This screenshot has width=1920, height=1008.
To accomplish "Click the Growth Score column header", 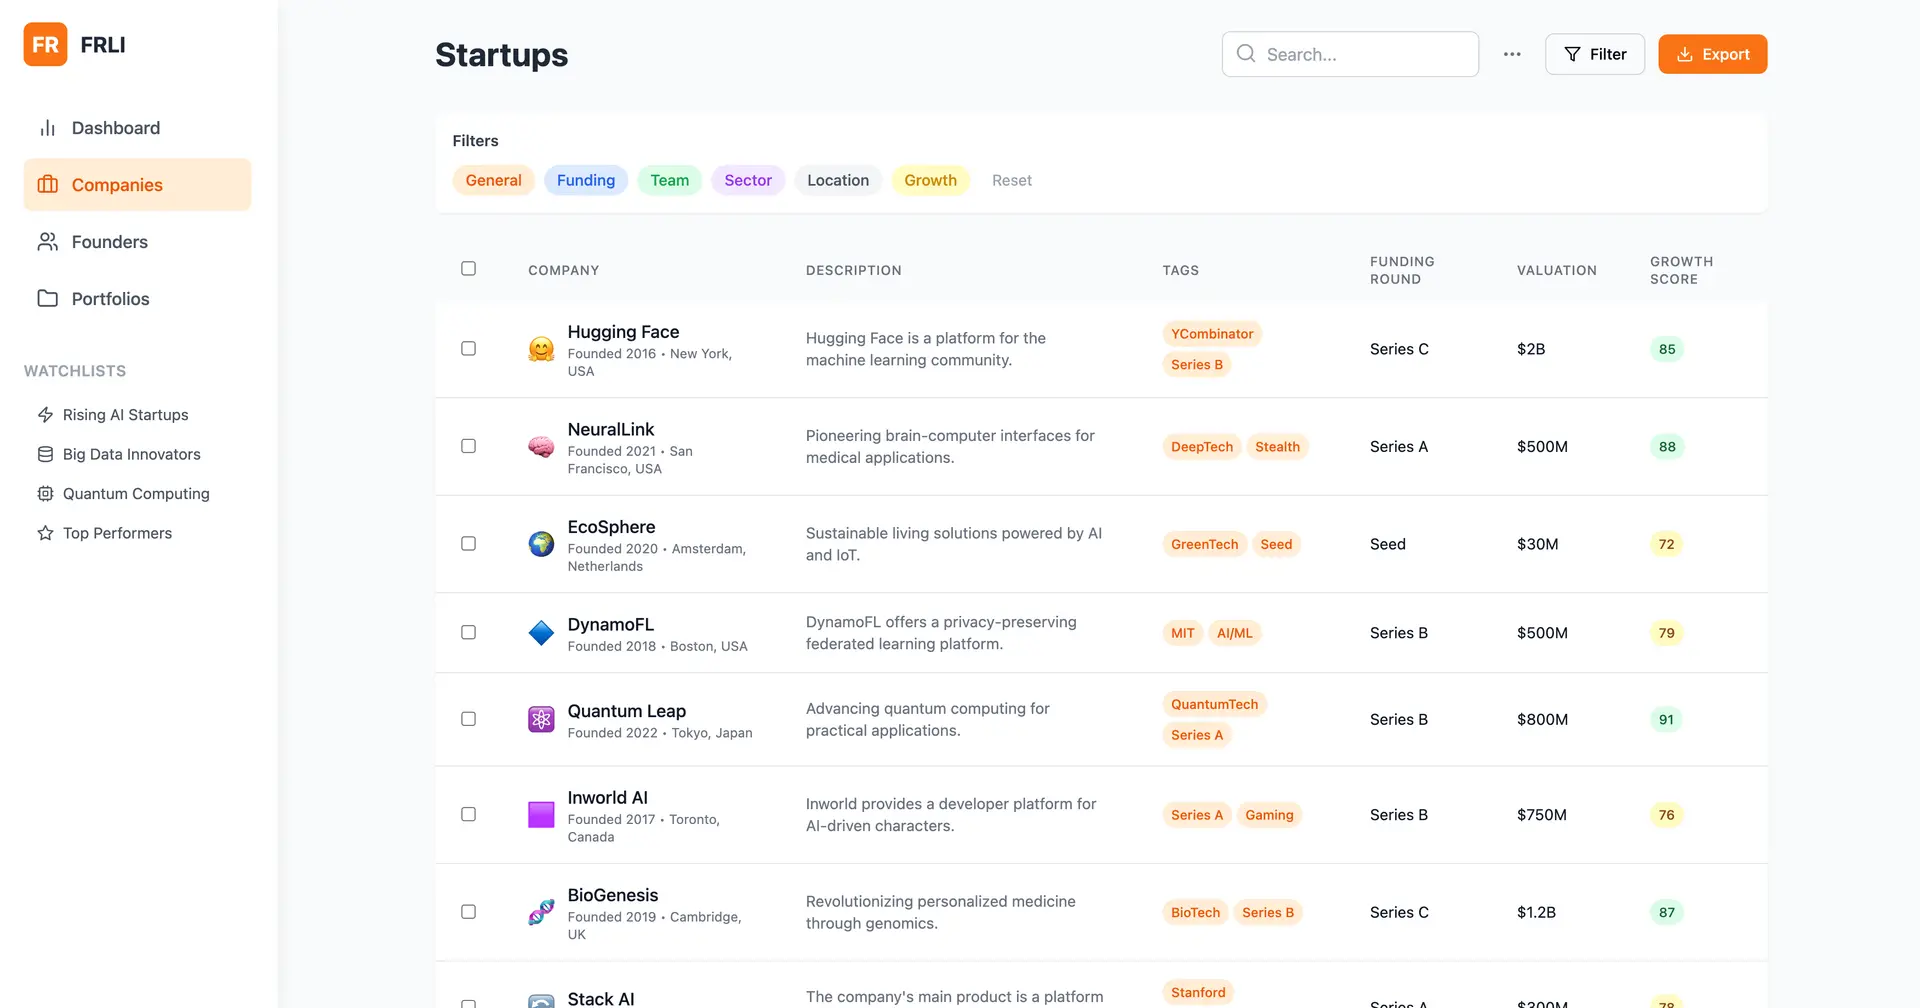I will tap(1681, 270).
